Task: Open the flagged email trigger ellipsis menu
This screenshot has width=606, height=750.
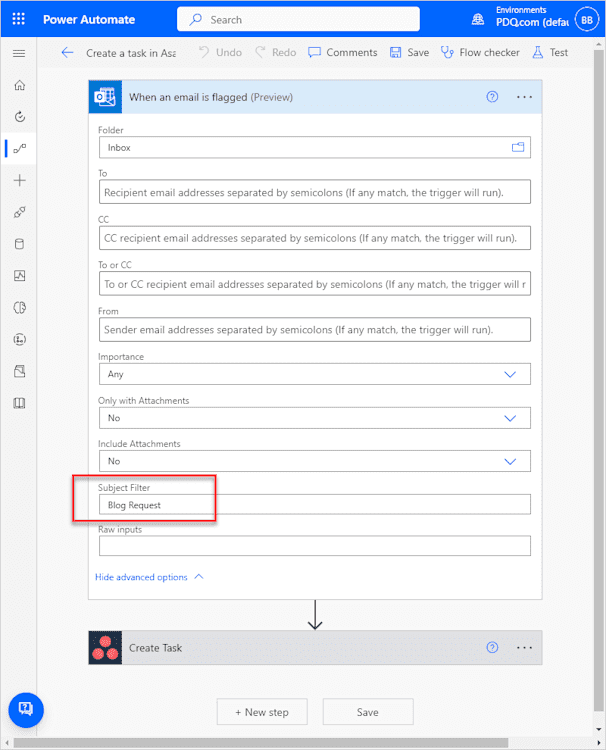Action: click(x=524, y=97)
